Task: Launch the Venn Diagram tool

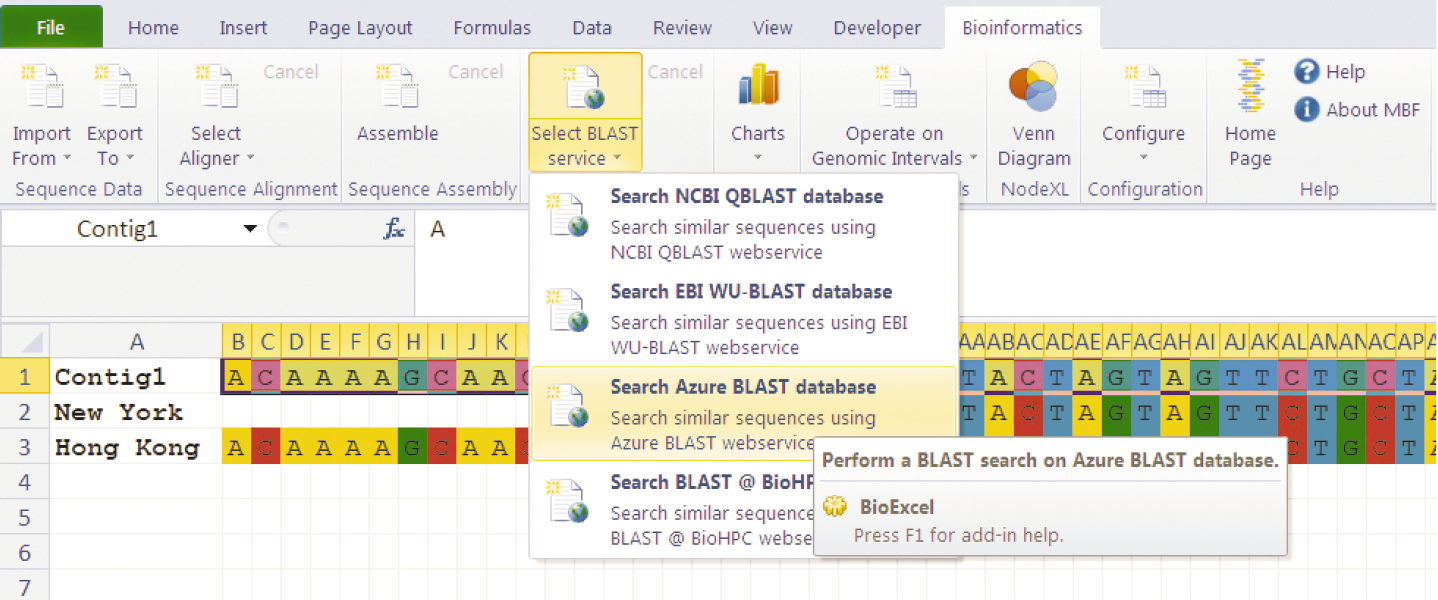Action: pos(1033,88)
